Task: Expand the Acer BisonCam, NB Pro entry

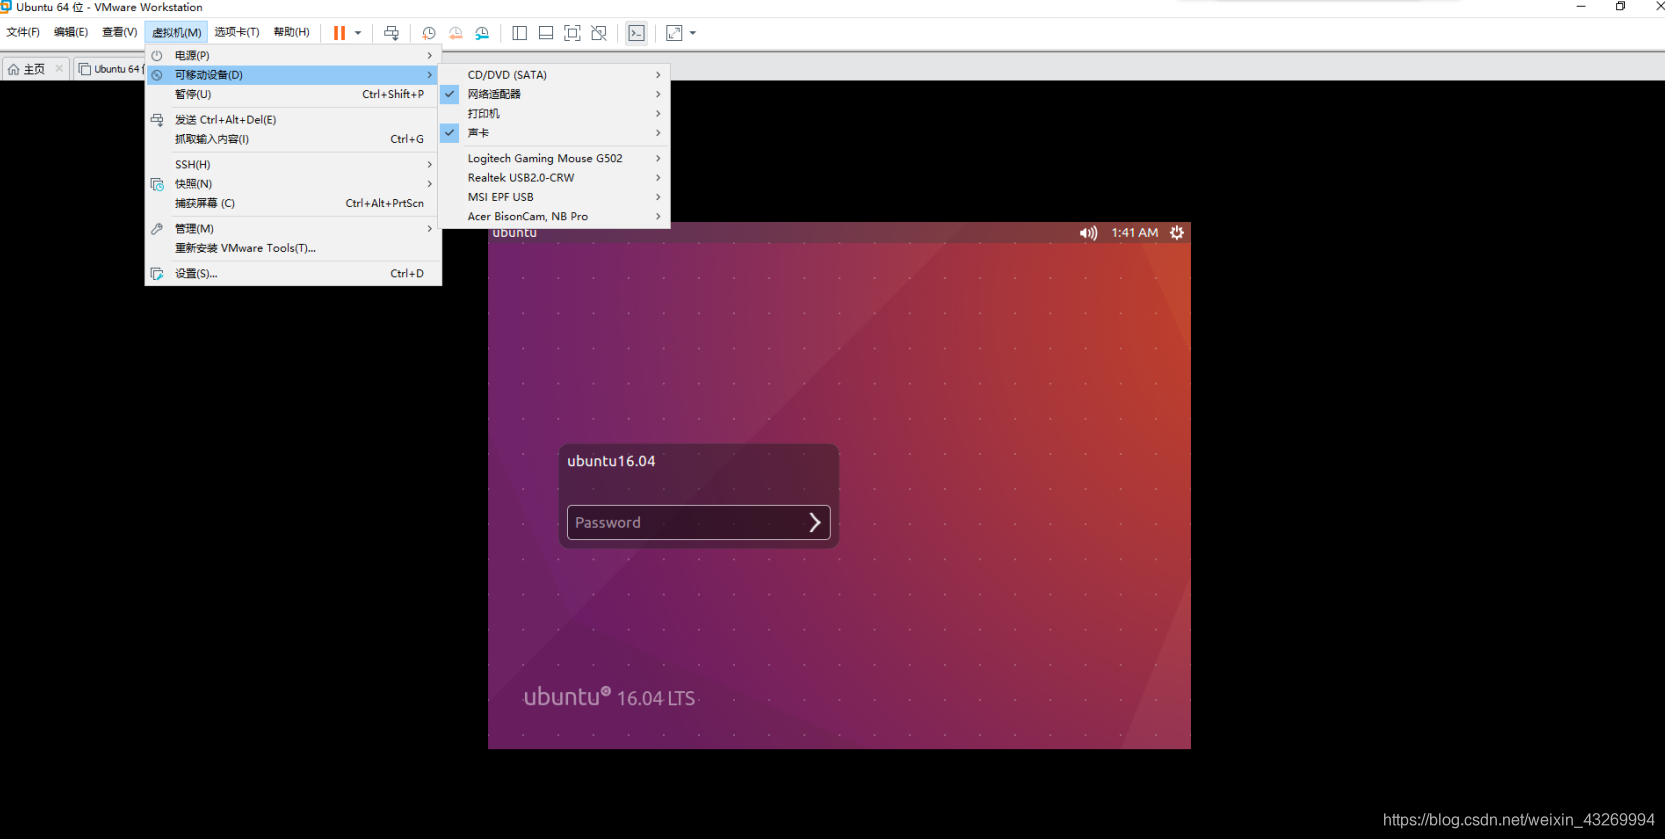Action: 555,217
